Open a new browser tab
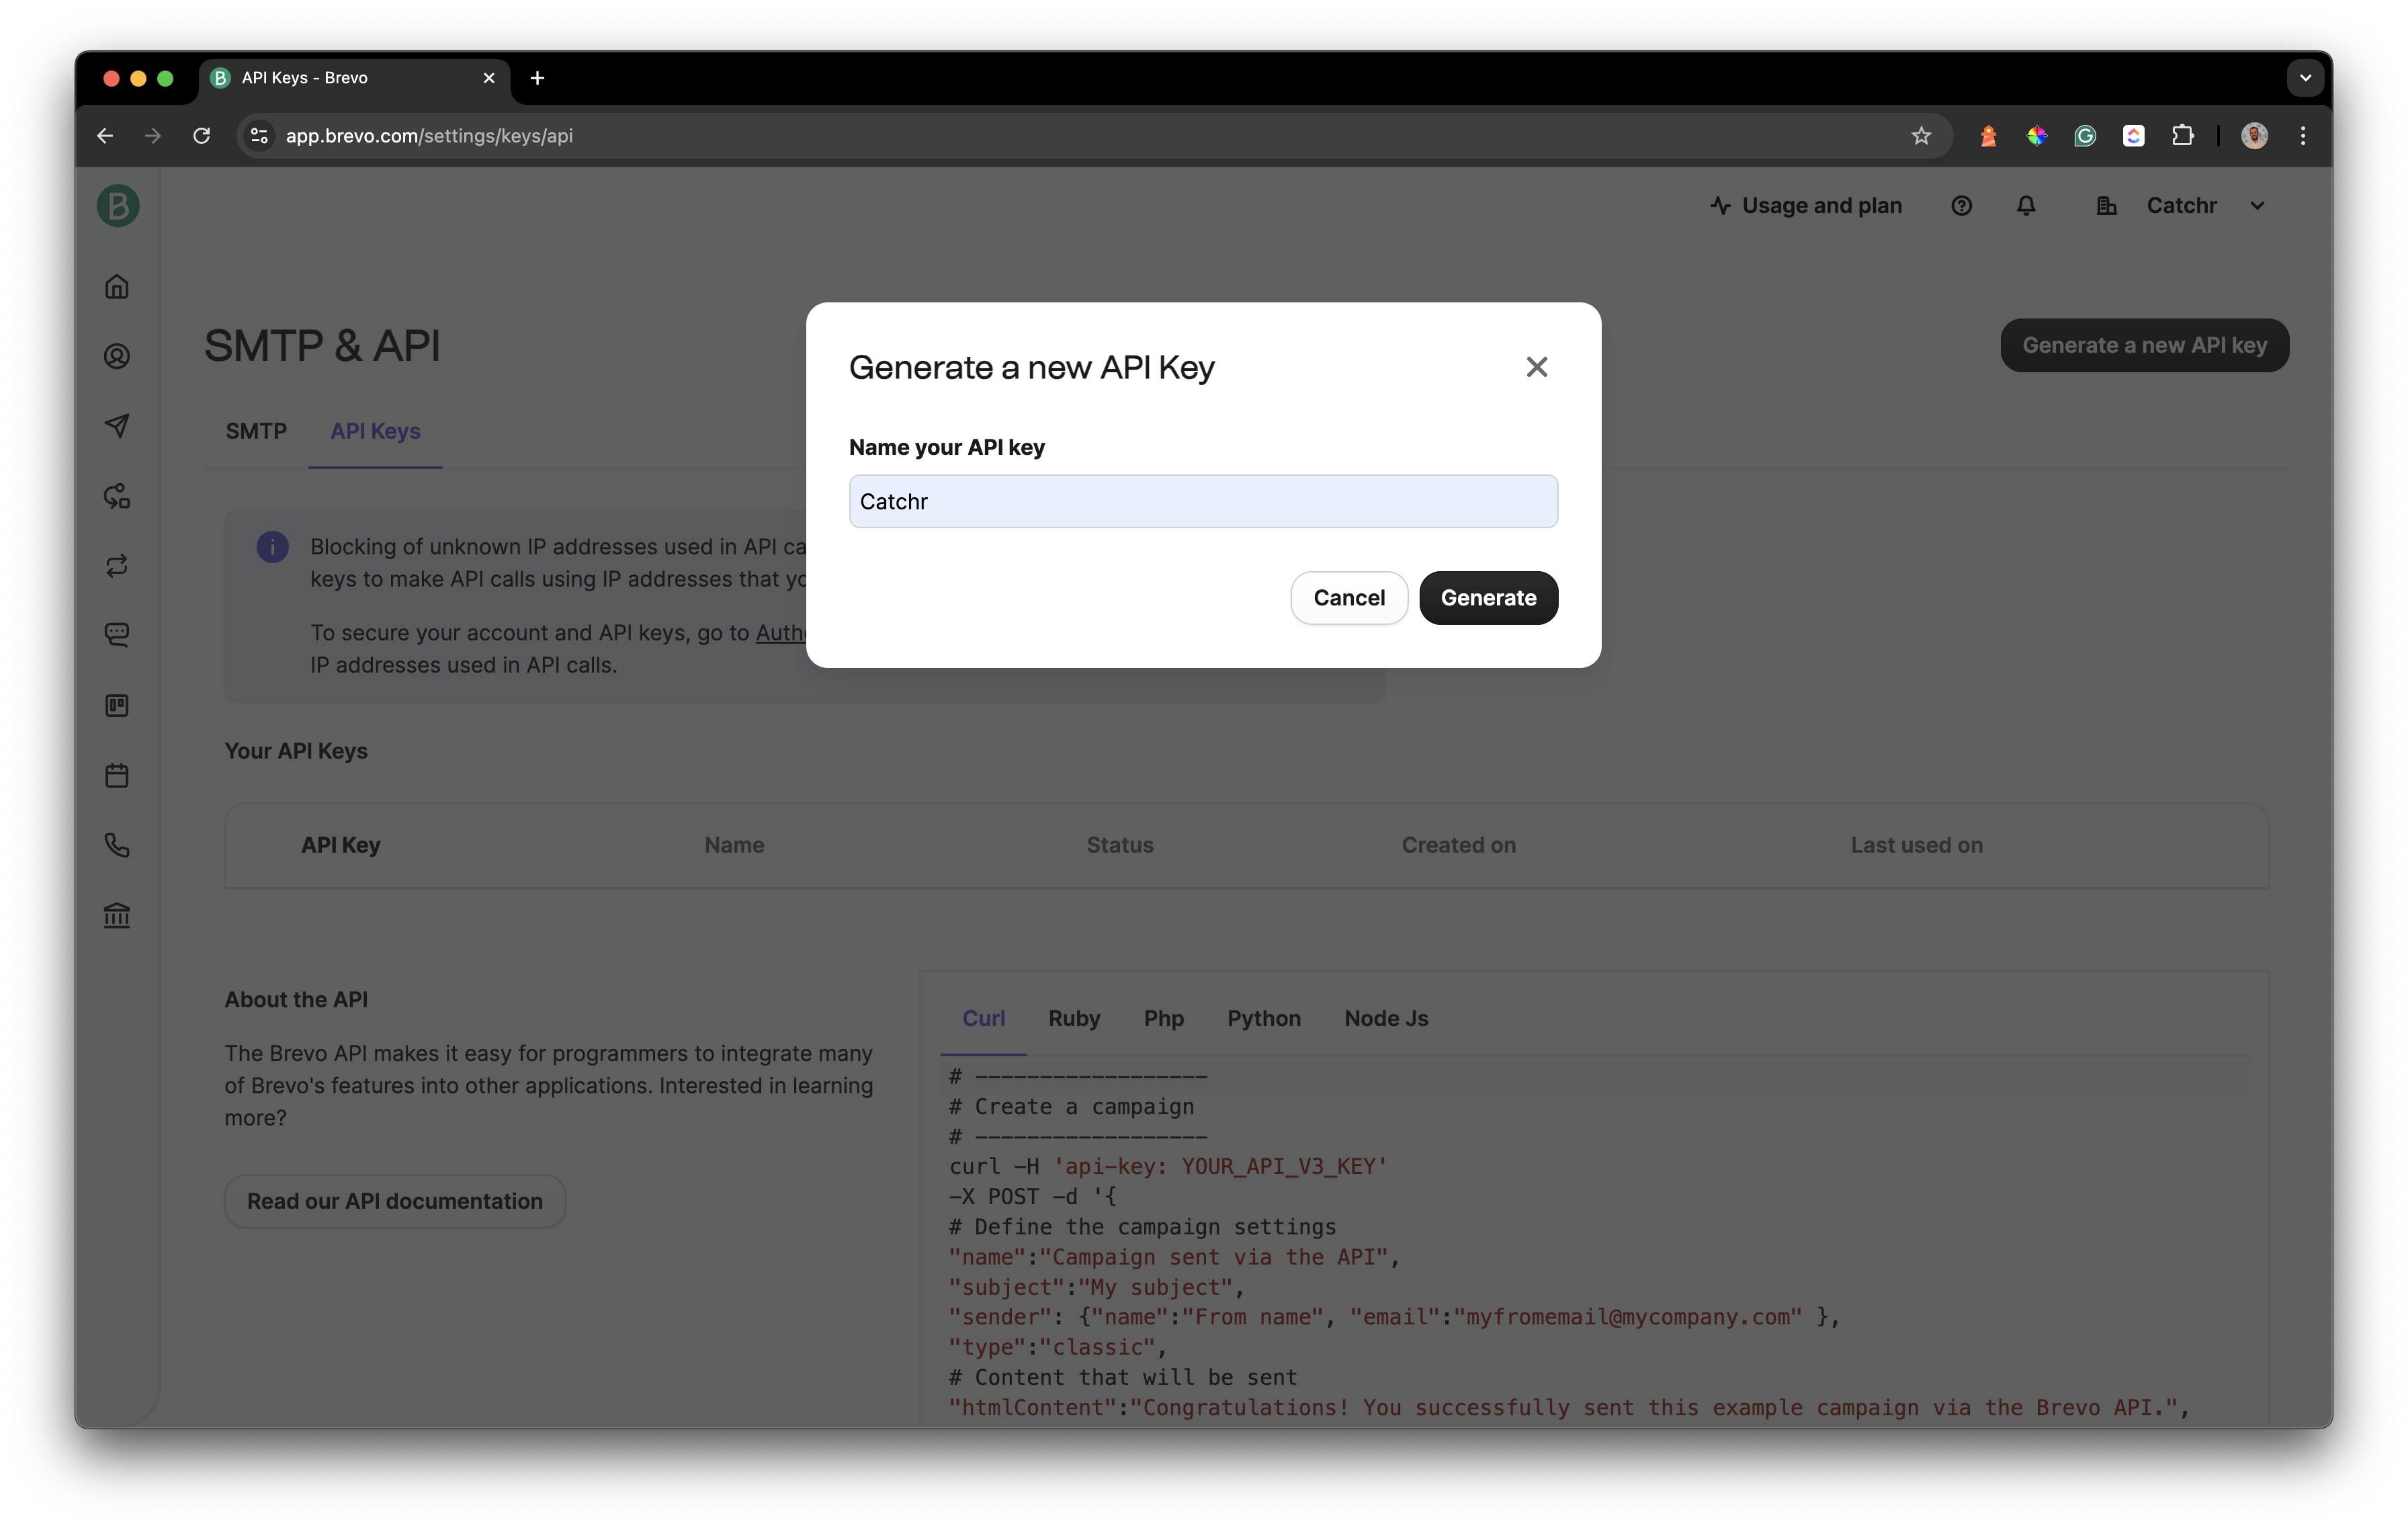 pos(537,78)
